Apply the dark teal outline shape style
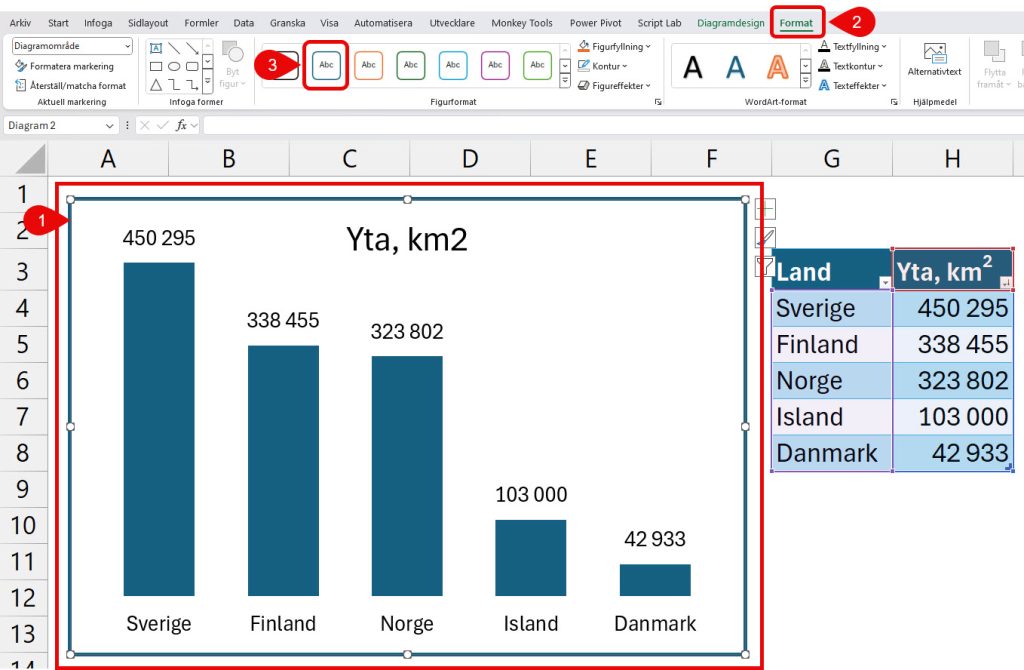 coord(326,65)
